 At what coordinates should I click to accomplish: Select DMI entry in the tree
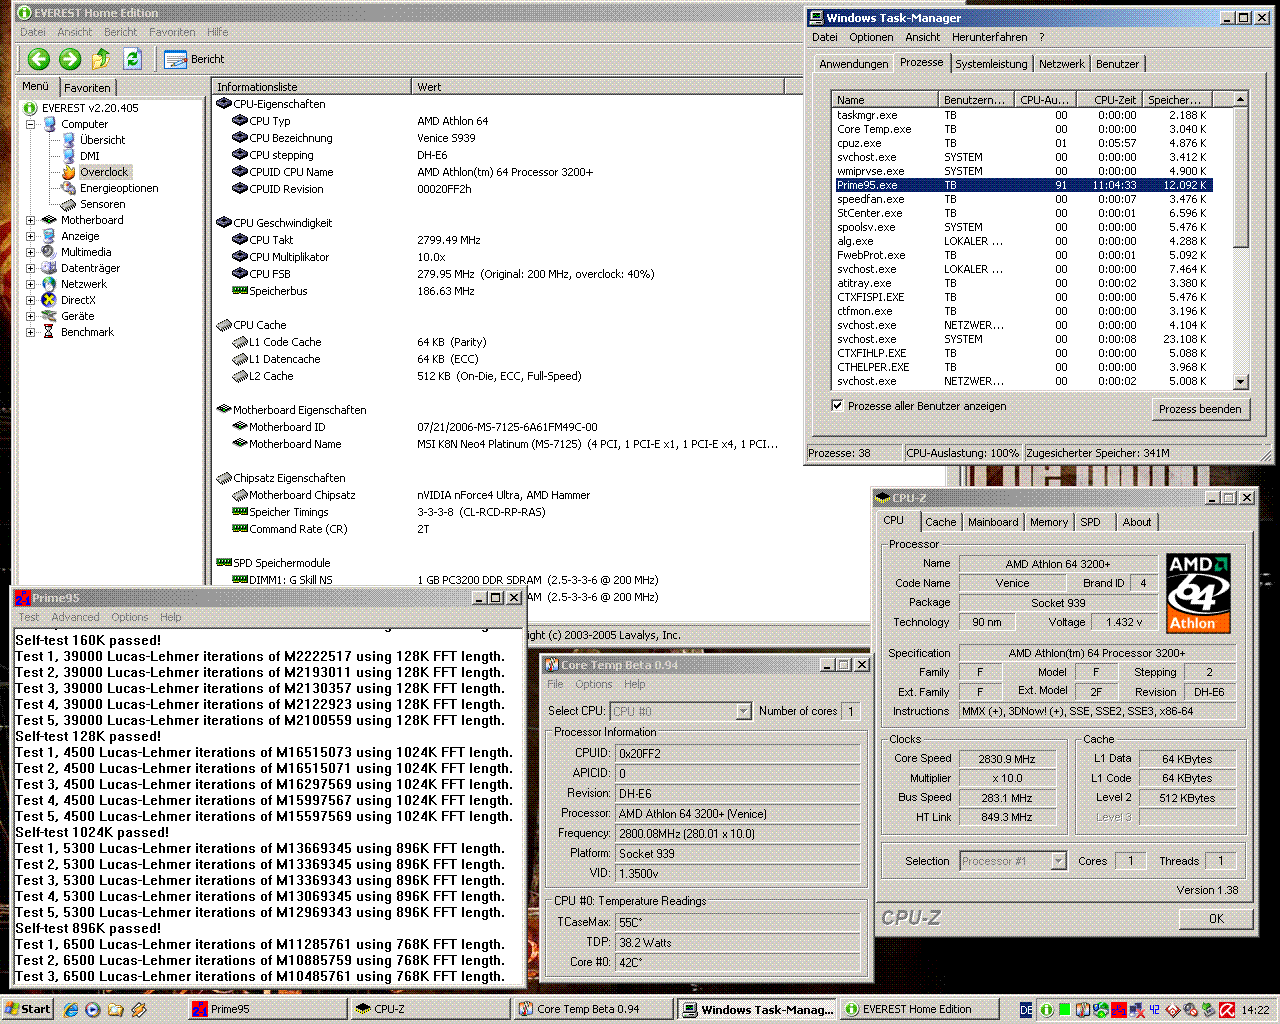coord(90,156)
